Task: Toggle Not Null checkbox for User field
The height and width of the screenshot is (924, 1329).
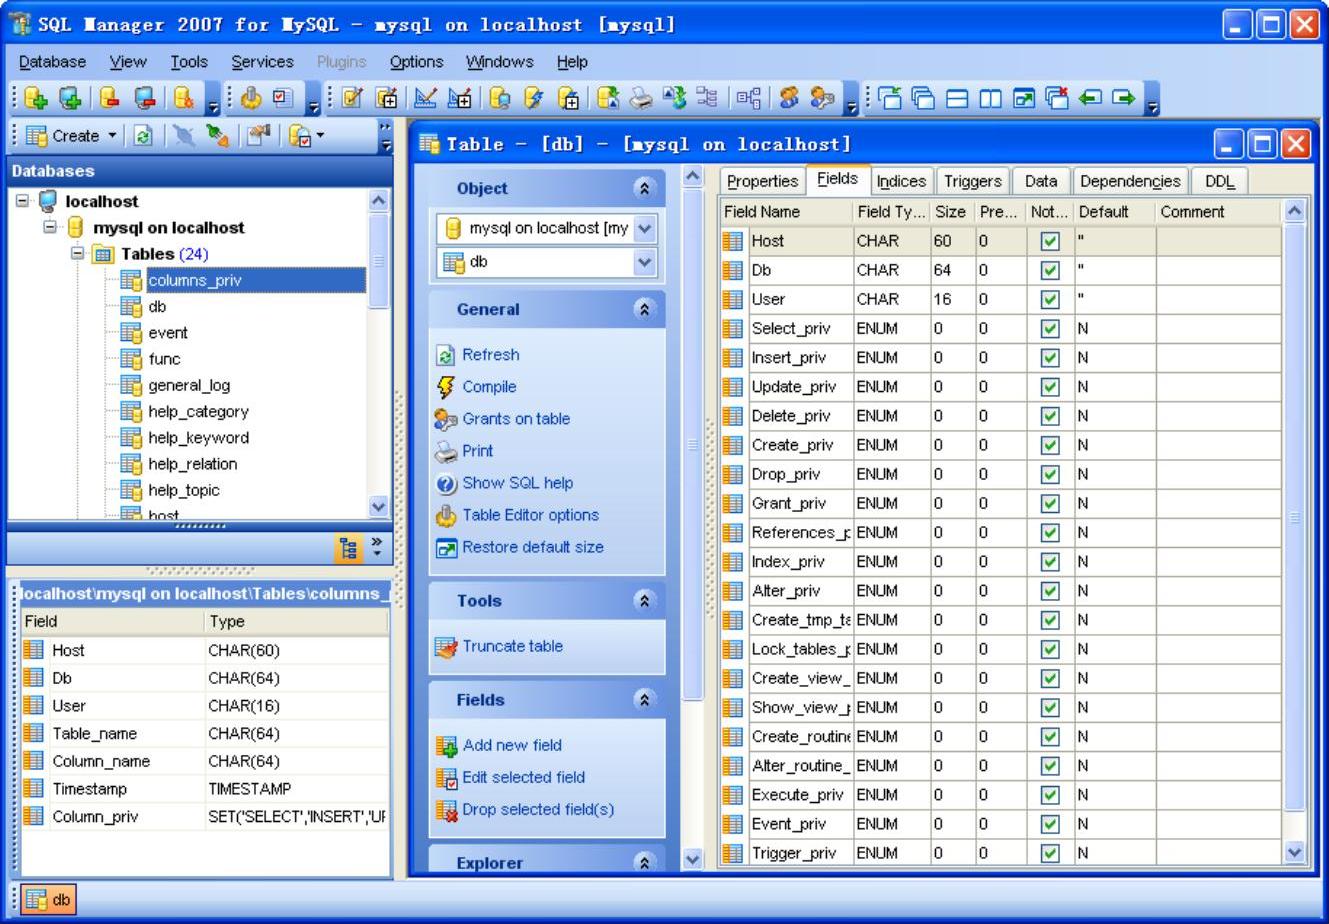Action: click(x=1049, y=299)
